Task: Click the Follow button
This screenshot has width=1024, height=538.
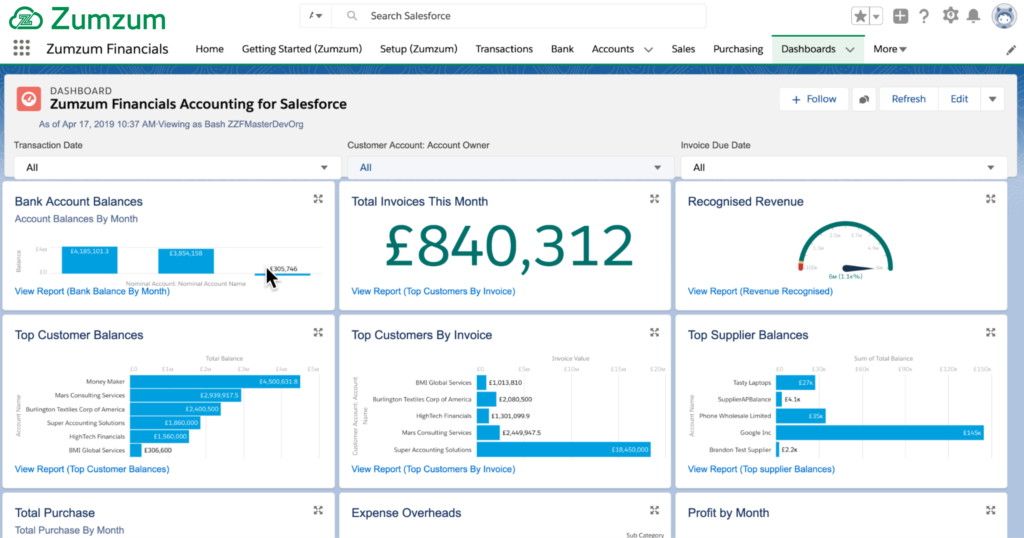Action: 814,99
